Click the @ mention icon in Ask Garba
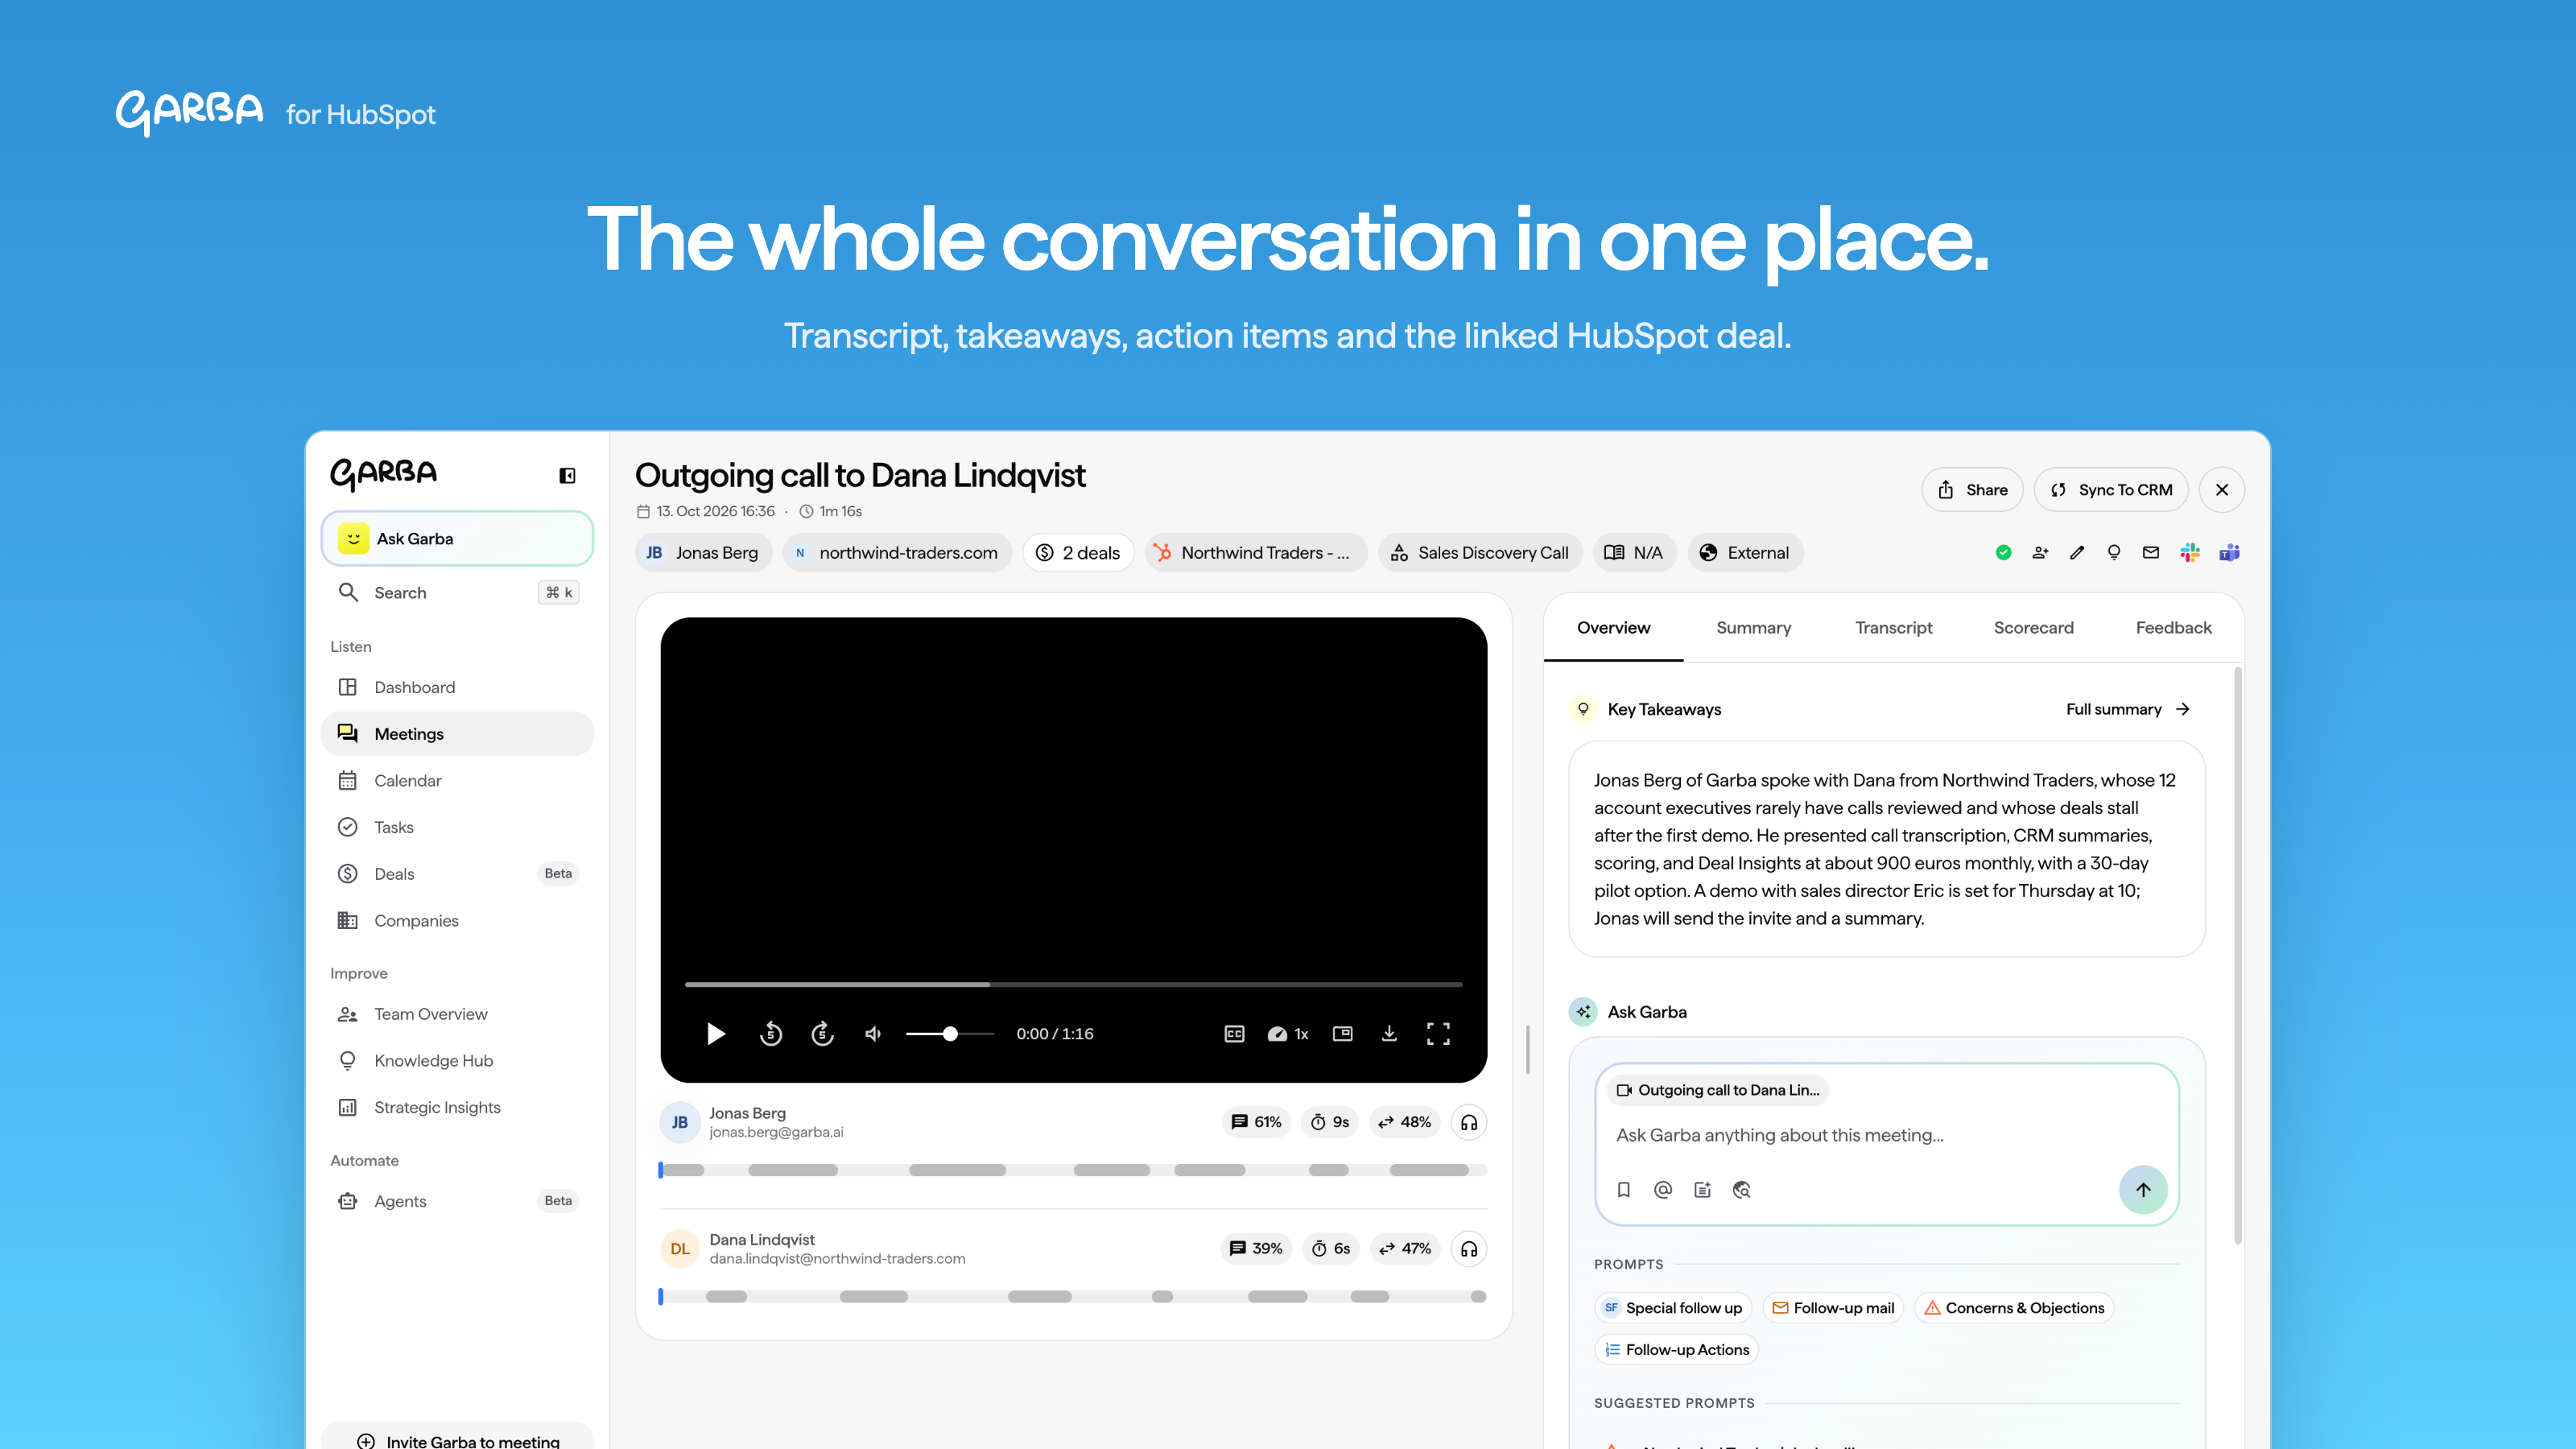Image resolution: width=2576 pixels, height=1449 pixels. pyautogui.click(x=1663, y=1189)
